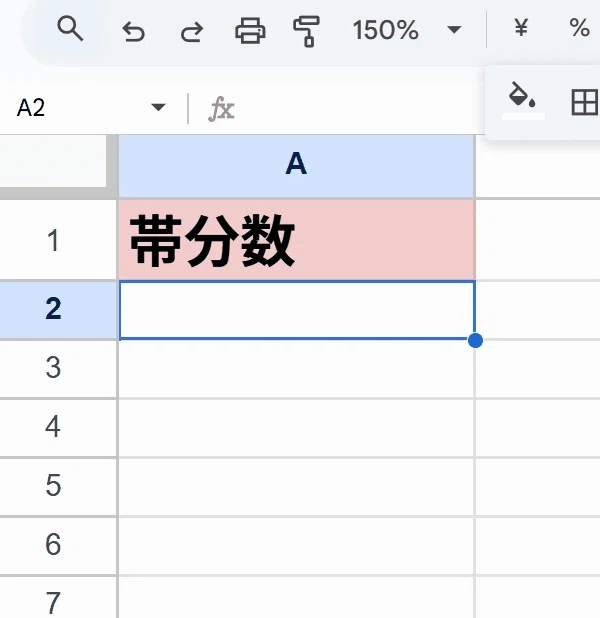Open the borders grid tool
600x618 pixels.
point(585,102)
